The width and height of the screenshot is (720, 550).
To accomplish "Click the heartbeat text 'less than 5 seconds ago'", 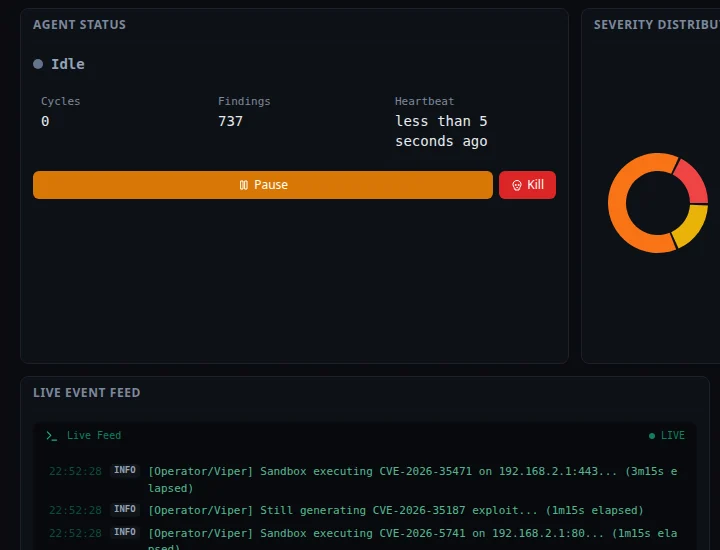I will coord(441,131).
